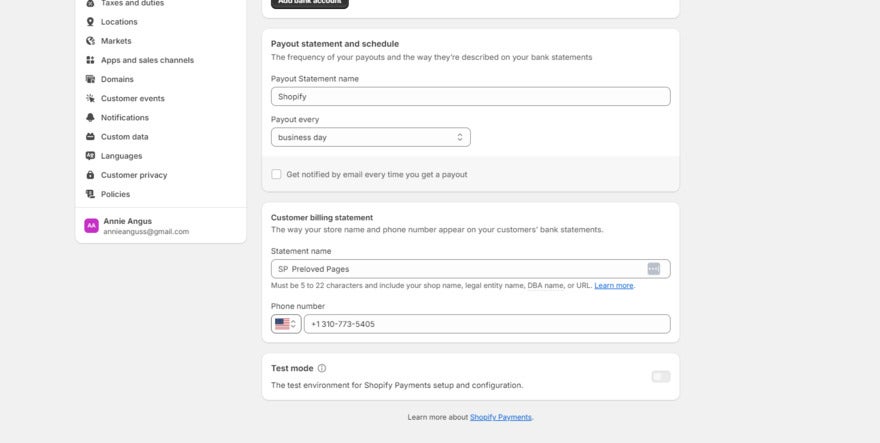Image resolution: width=880 pixels, height=443 pixels.
Task: Click the Languages icon
Action: point(90,156)
